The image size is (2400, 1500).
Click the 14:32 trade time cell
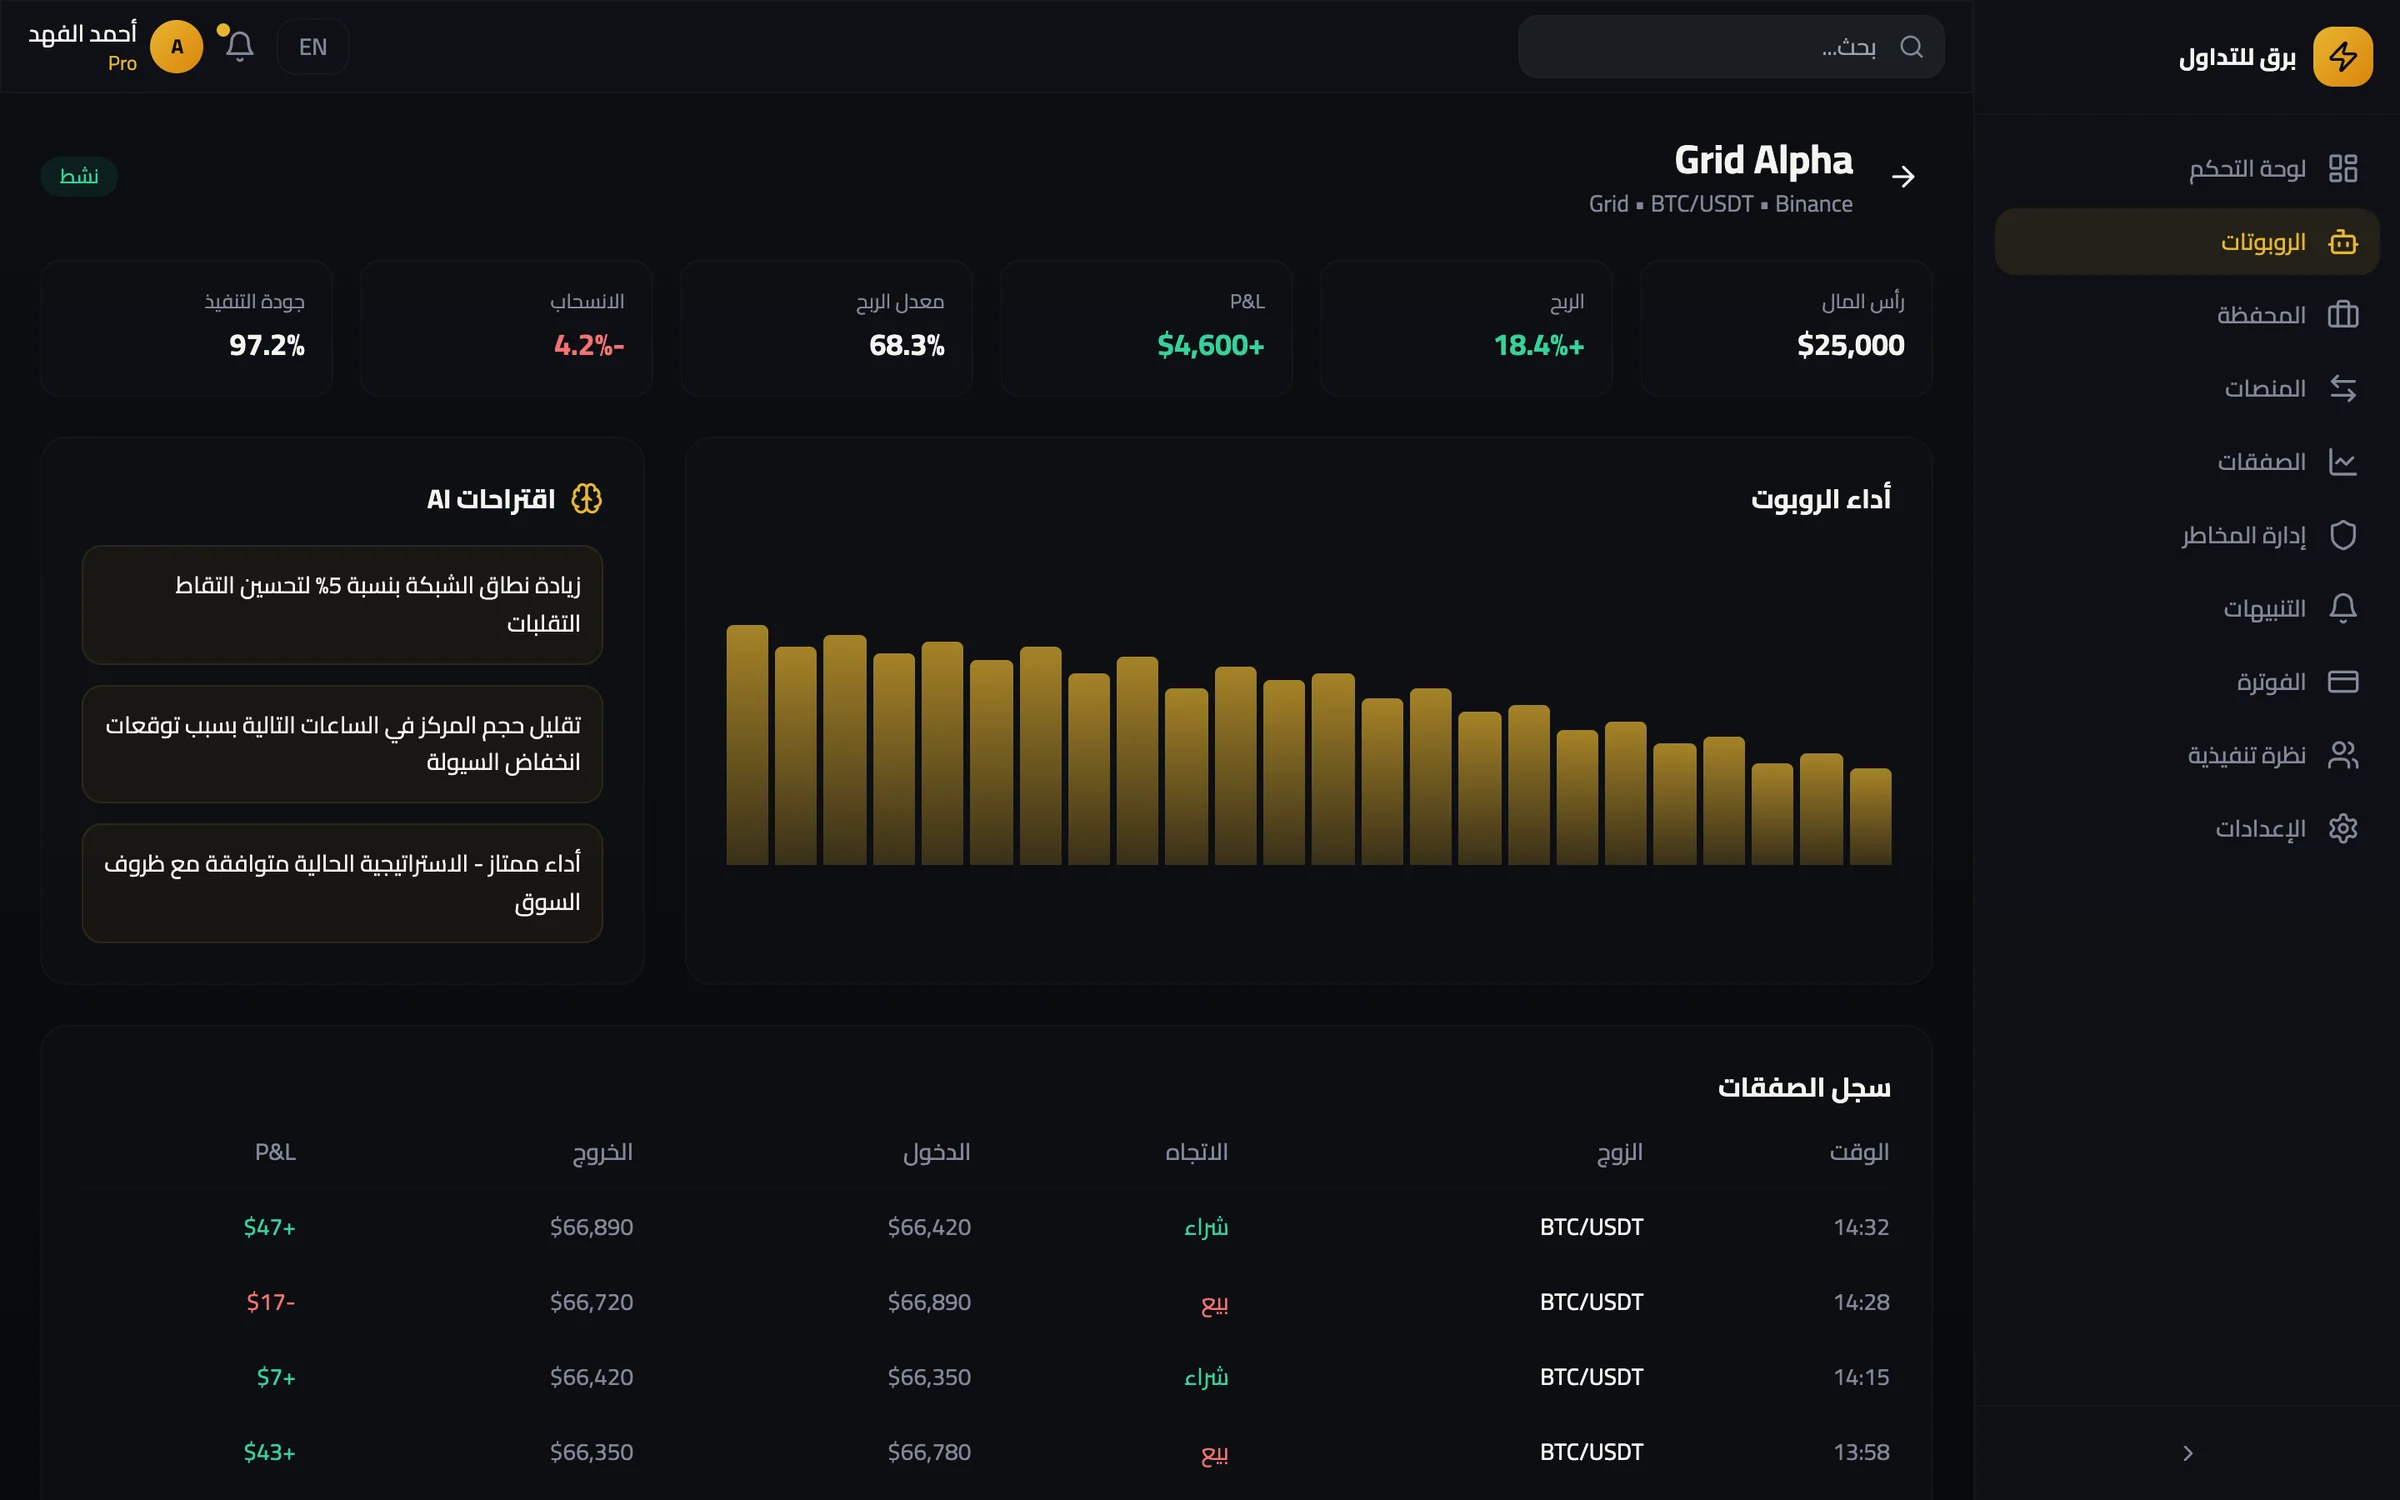click(1861, 1227)
